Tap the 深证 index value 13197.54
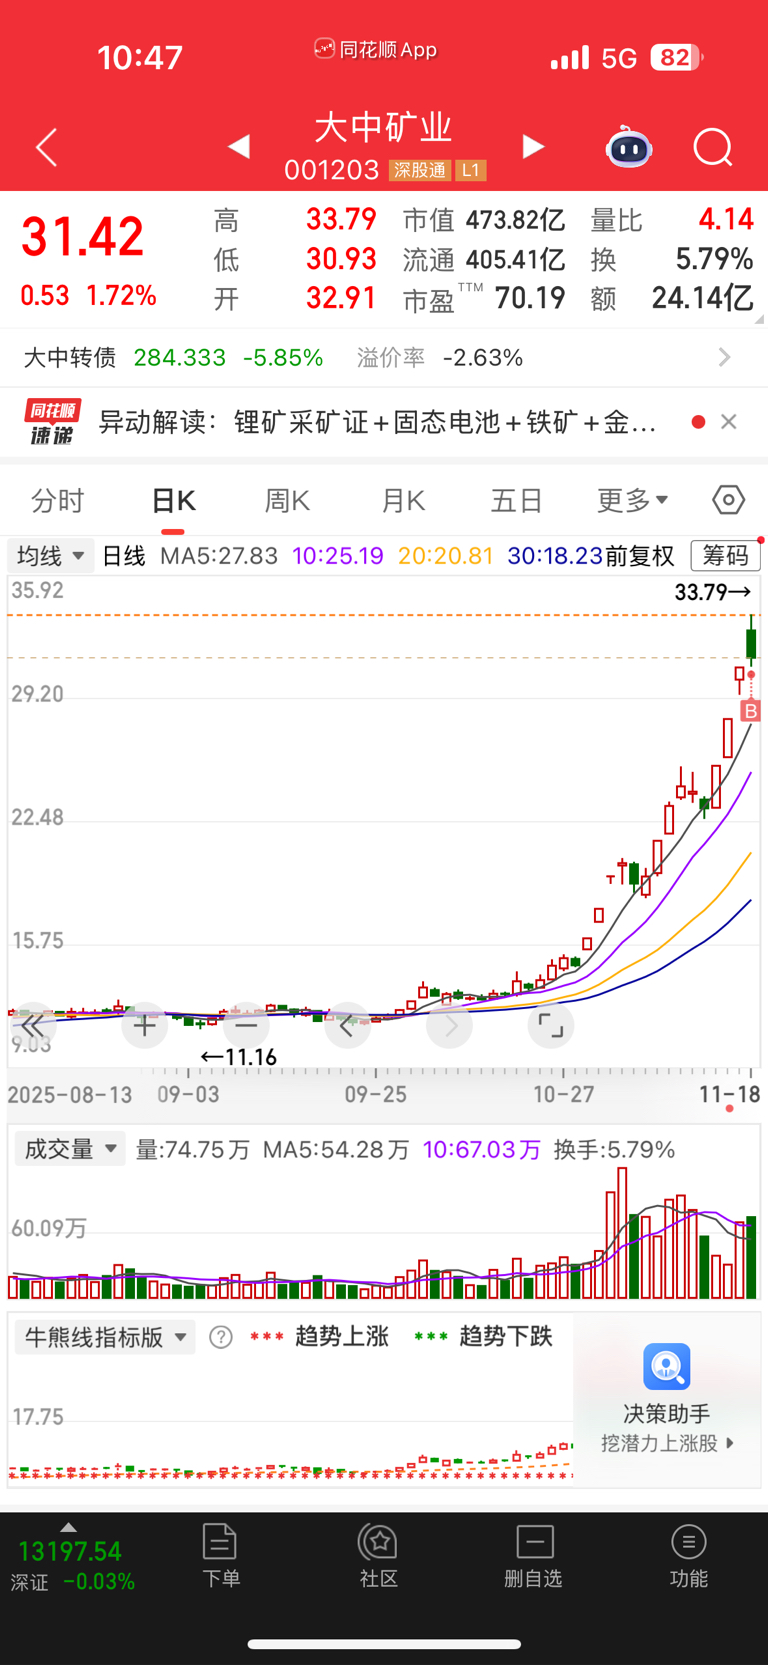This screenshot has width=769, height=1665. [70, 1551]
